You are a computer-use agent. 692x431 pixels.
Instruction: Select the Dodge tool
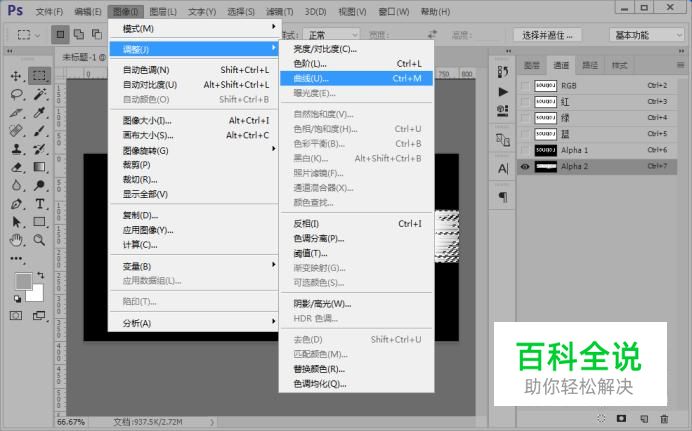pyautogui.click(x=39, y=185)
